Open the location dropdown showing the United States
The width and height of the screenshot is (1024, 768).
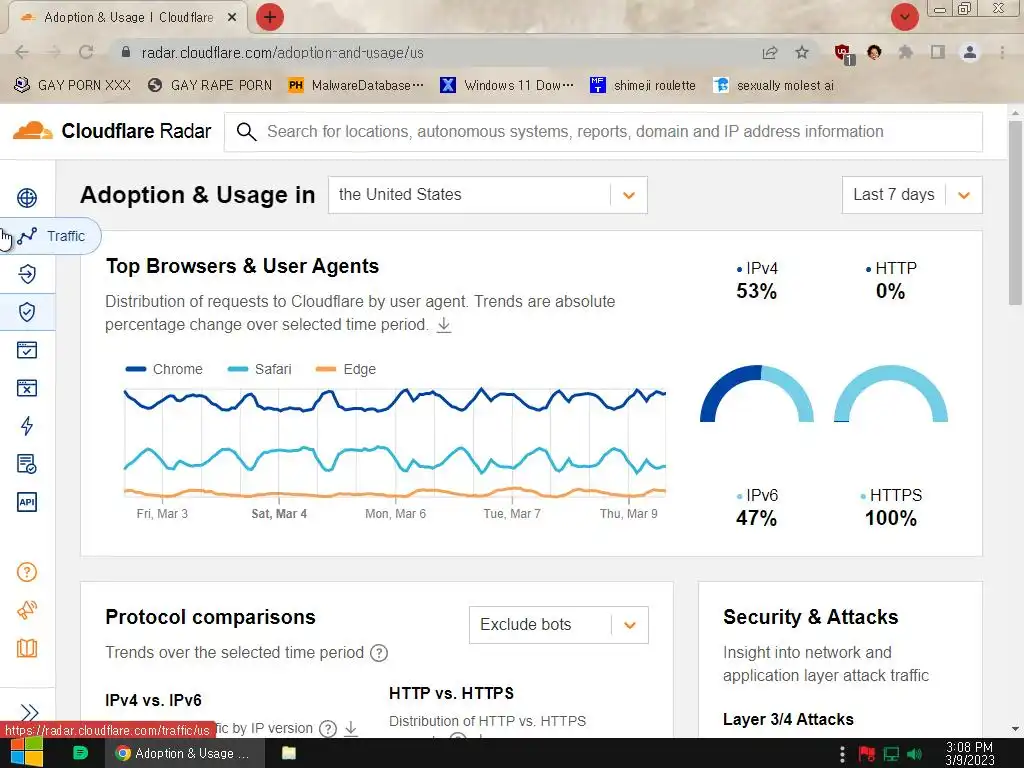(488, 195)
